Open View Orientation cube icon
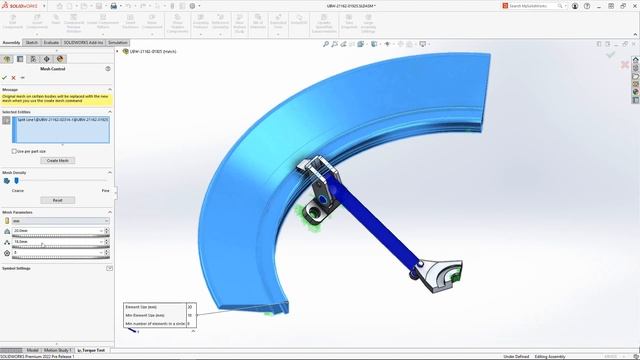640x360 pixels. pyautogui.click(x=361, y=44)
